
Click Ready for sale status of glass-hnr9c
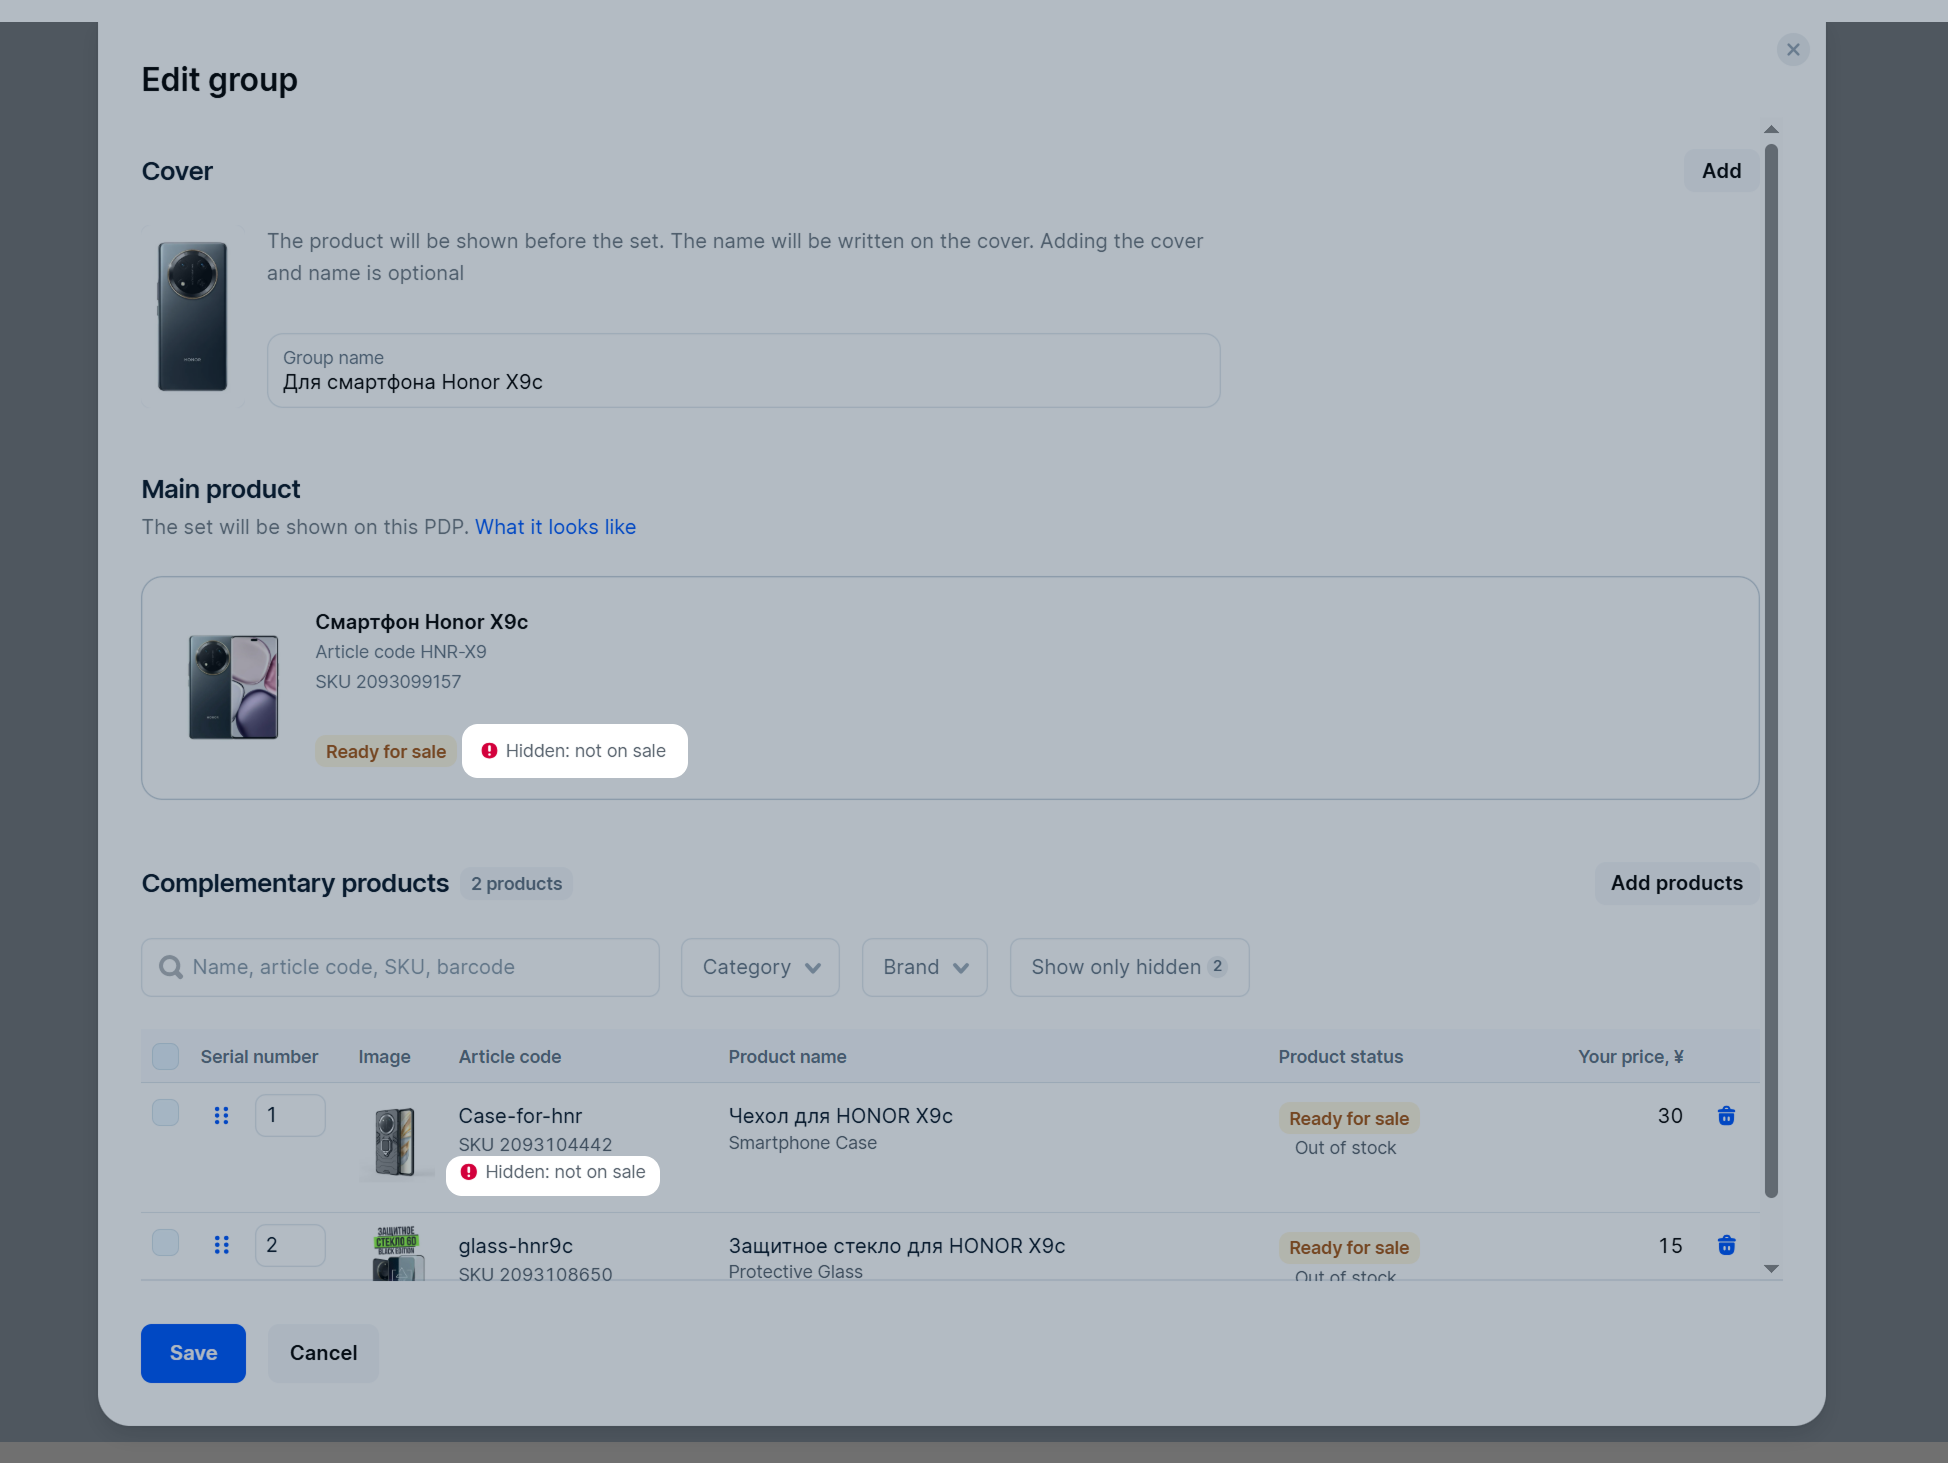(1349, 1248)
